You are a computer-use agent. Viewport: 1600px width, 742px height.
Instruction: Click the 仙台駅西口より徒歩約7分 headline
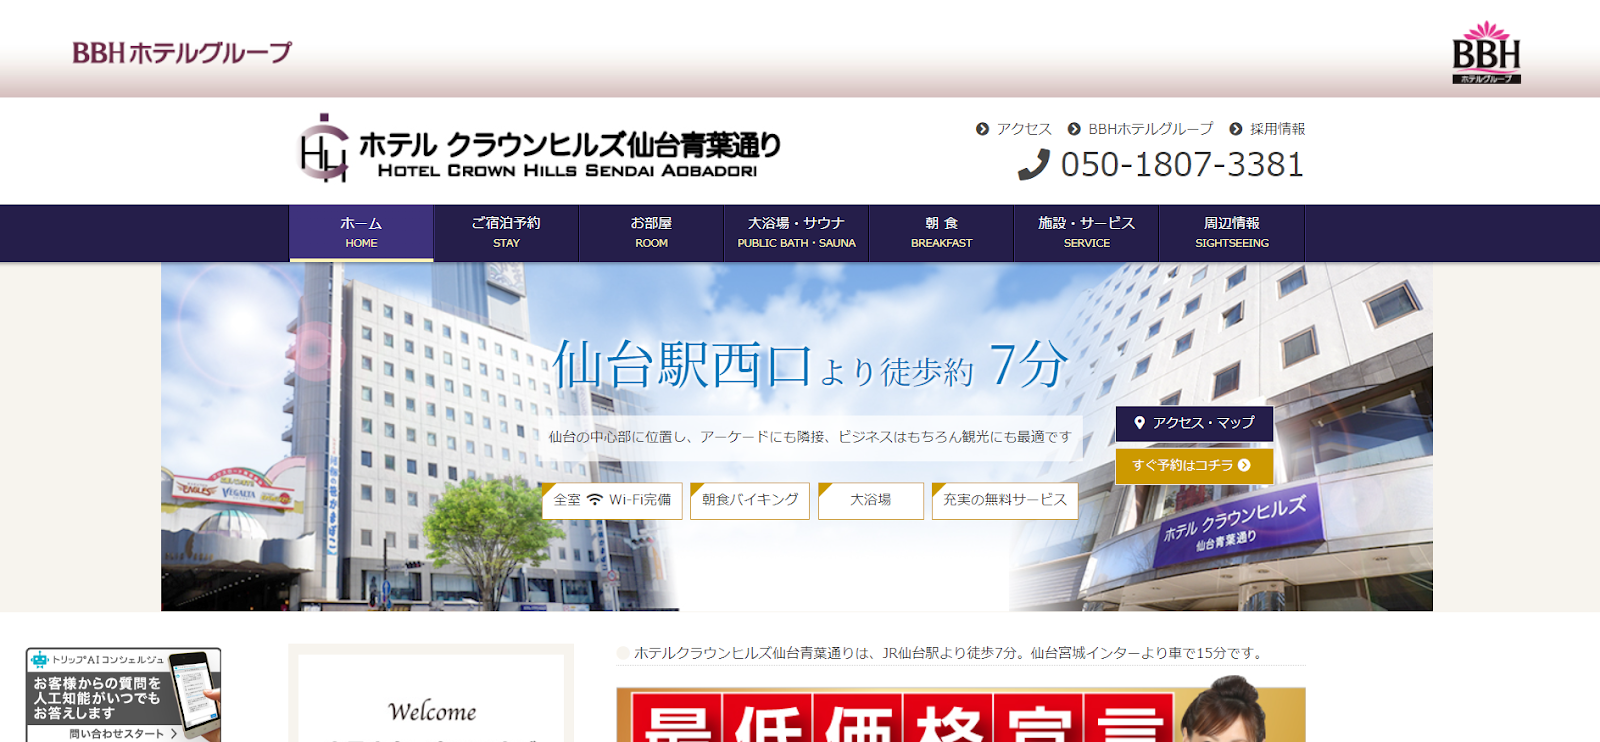click(810, 364)
